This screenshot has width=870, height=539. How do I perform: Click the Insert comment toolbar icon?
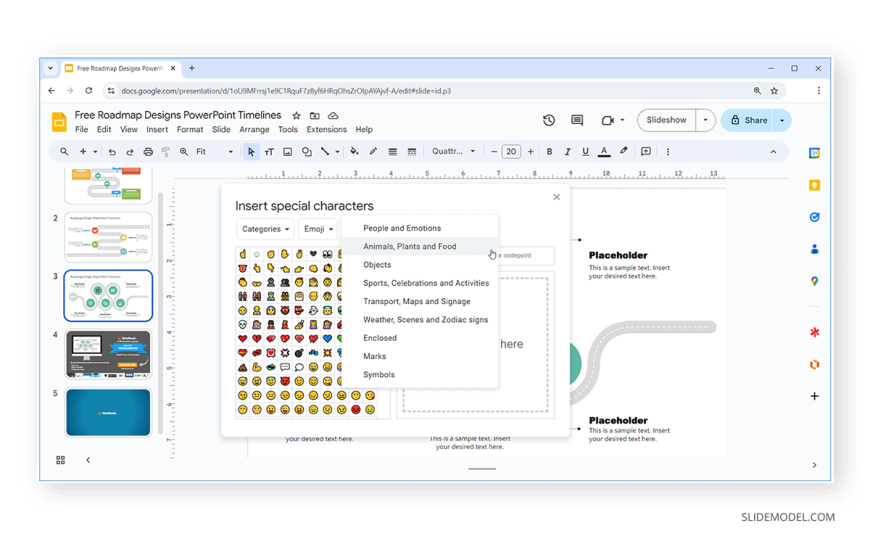[x=646, y=152]
